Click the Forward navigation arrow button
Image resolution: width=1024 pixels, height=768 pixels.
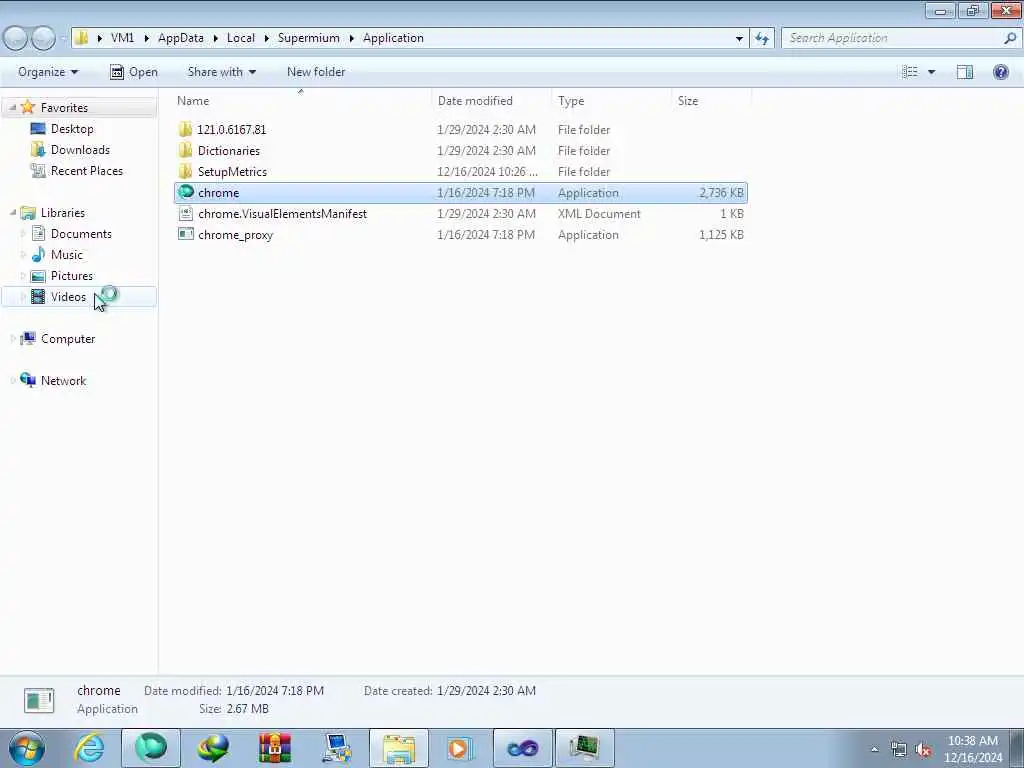pyautogui.click(x=44, y=38)
